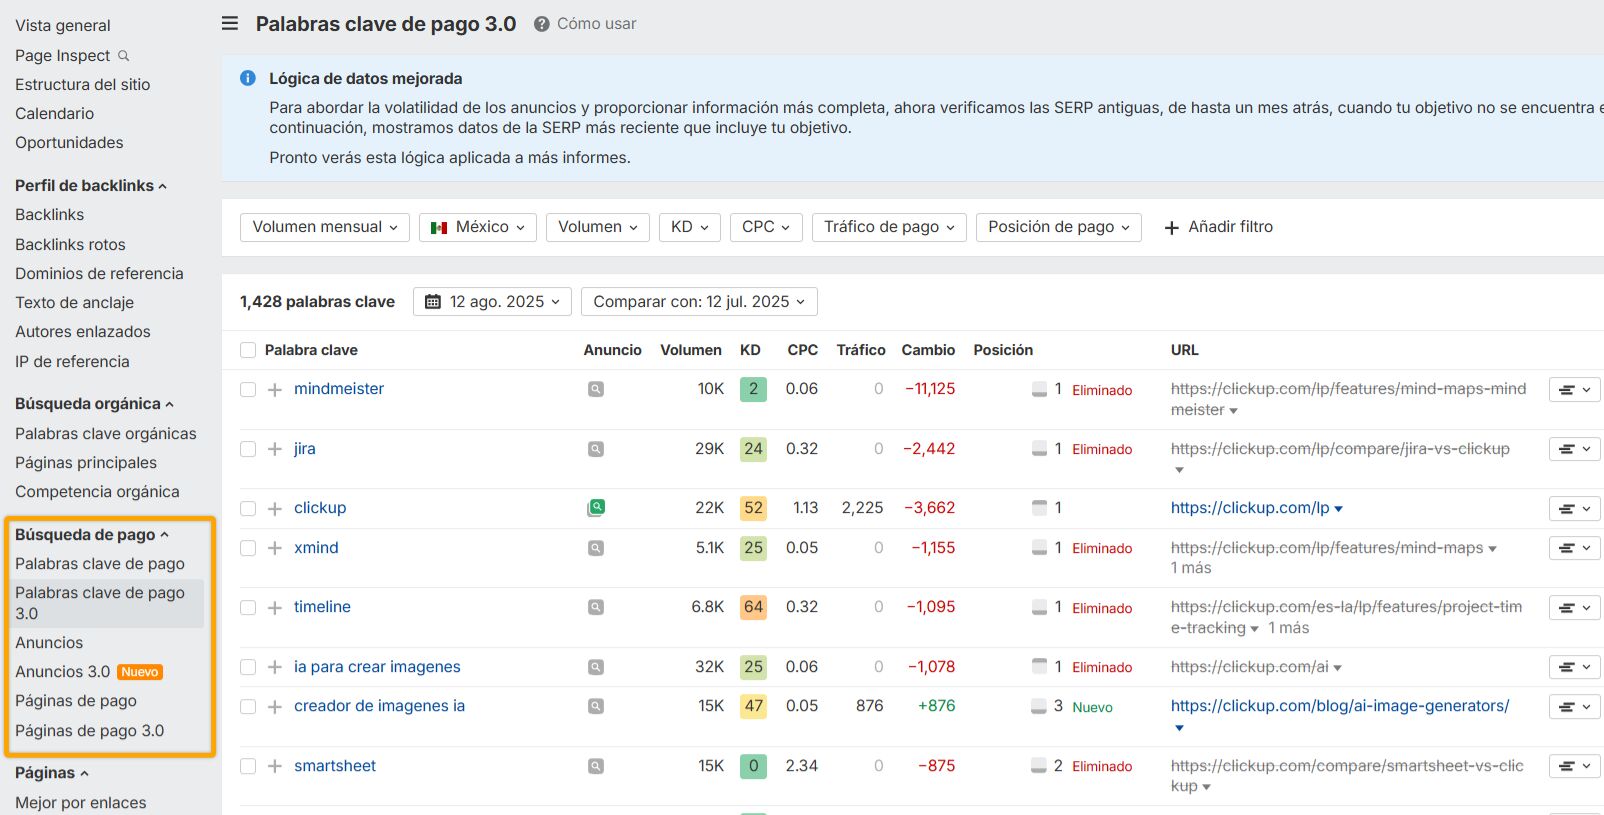Open the https://clickup.com/lp URL link
Image resolution: width=1604 pixels, height=815 pixels.
pyautogui.click(x=1250, y=508)
